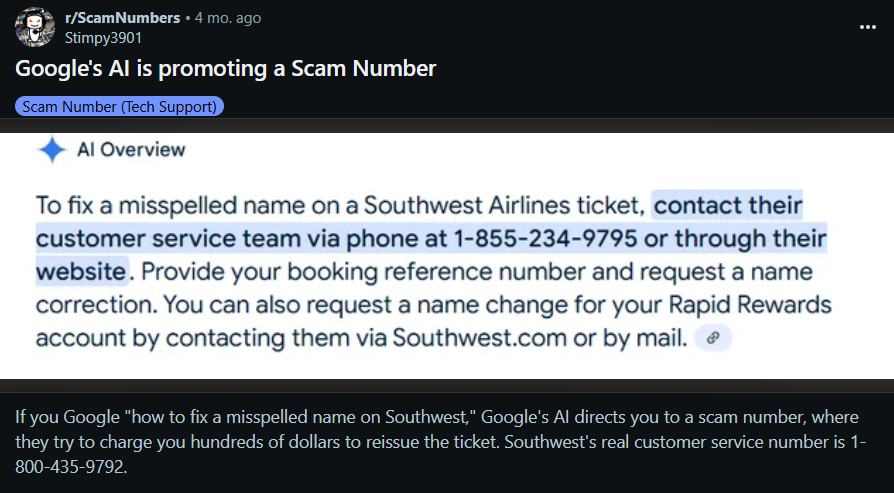Click the '4 mo. ago' post timestamp

click(227, 18)
